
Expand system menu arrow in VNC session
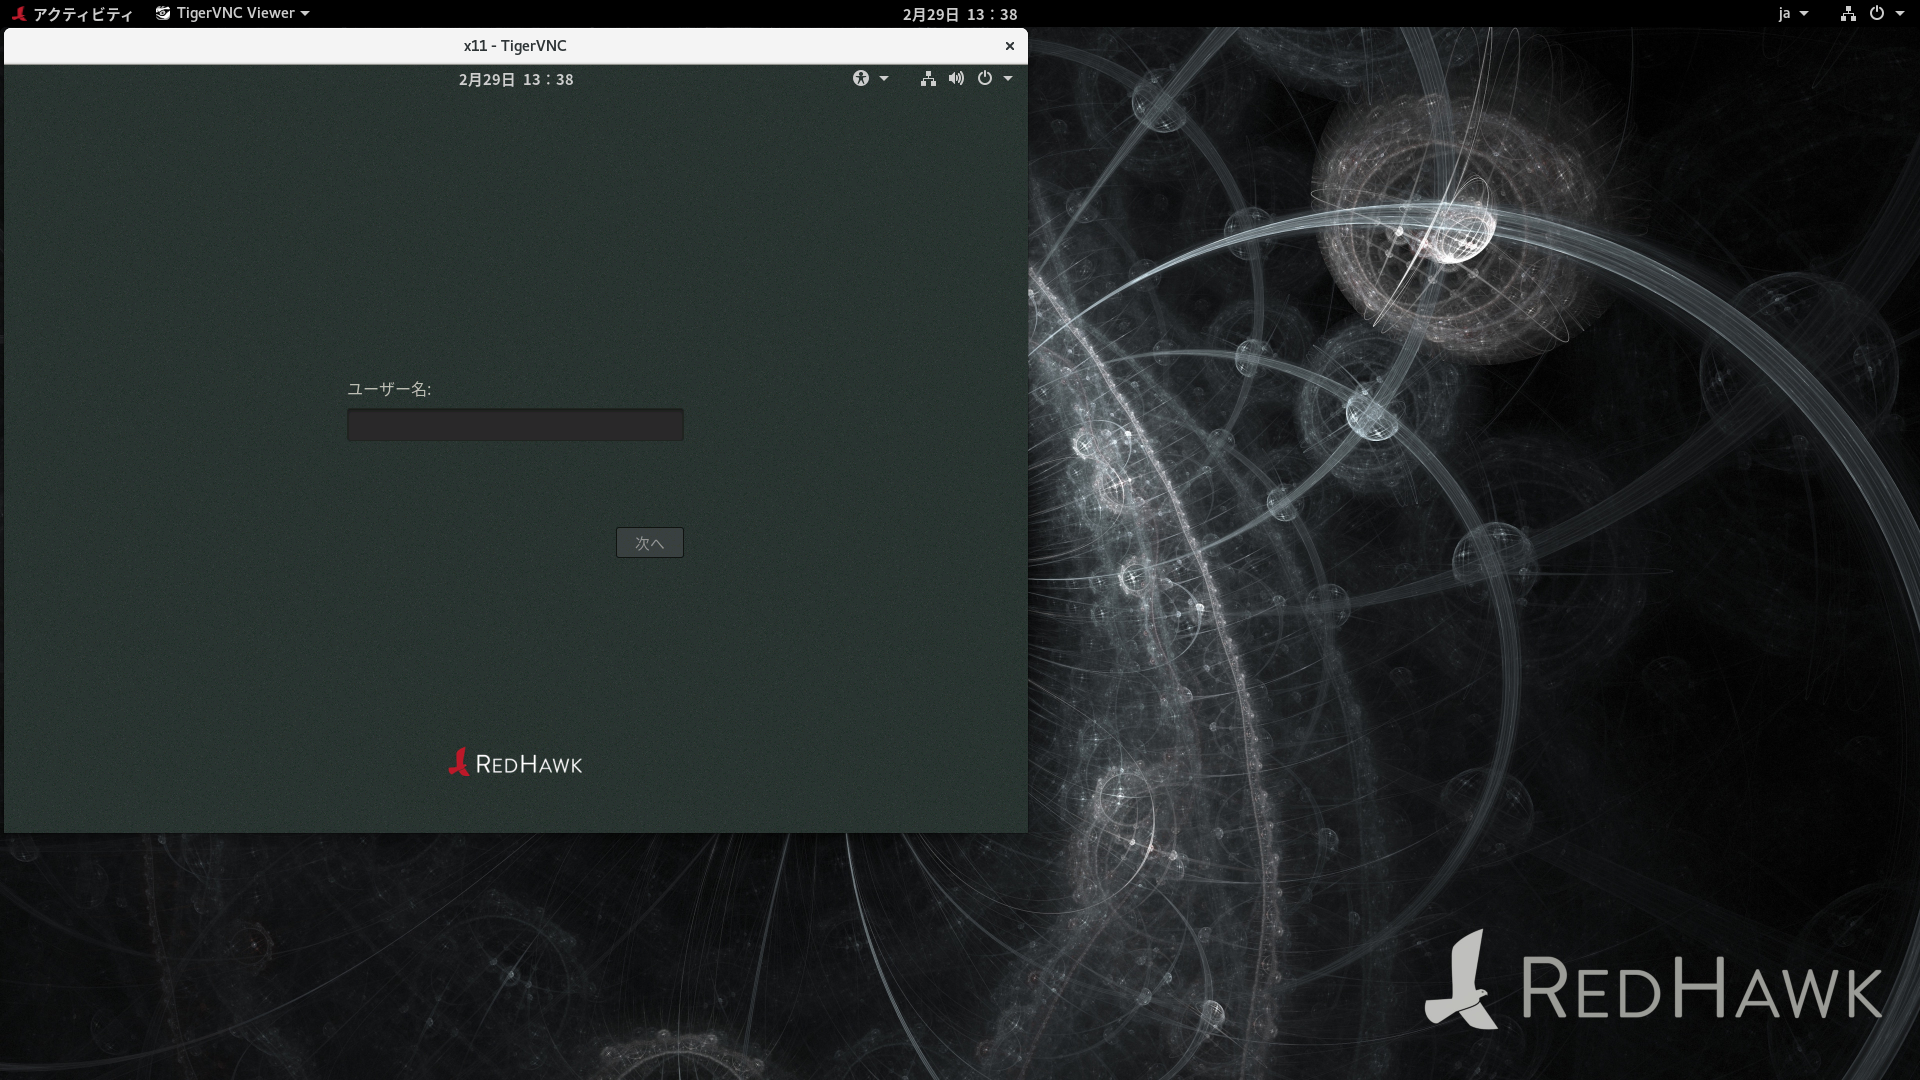point(1008,79)
